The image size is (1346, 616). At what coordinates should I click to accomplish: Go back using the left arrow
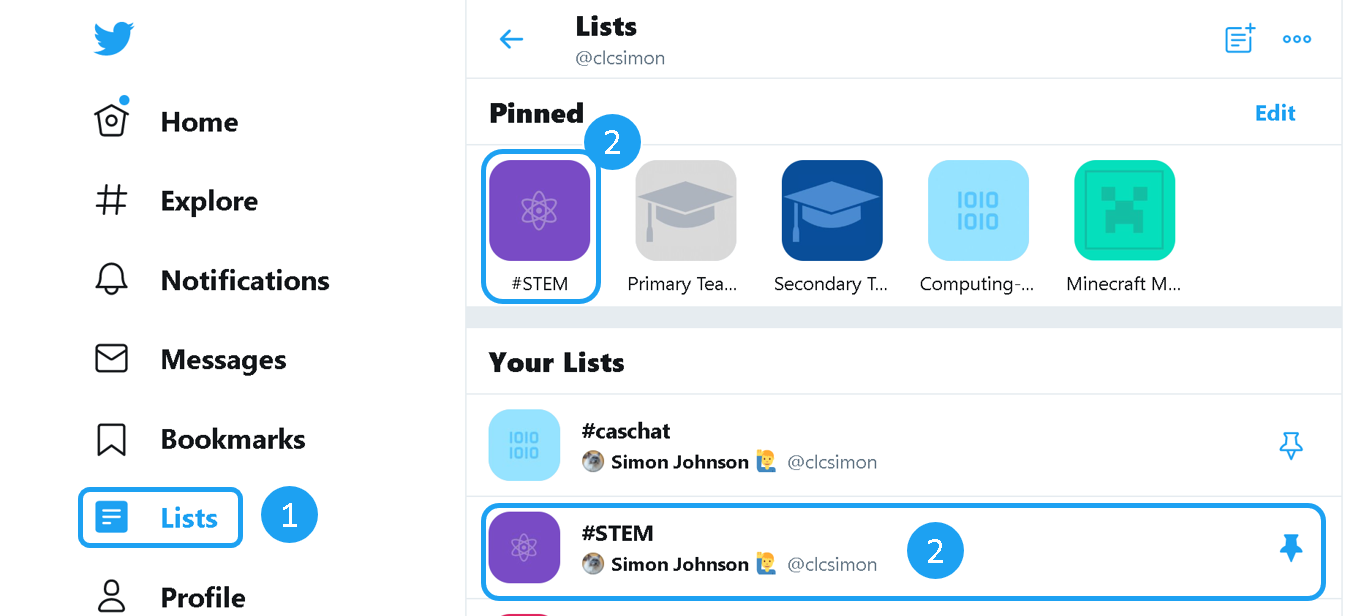(x=511, y=39)
